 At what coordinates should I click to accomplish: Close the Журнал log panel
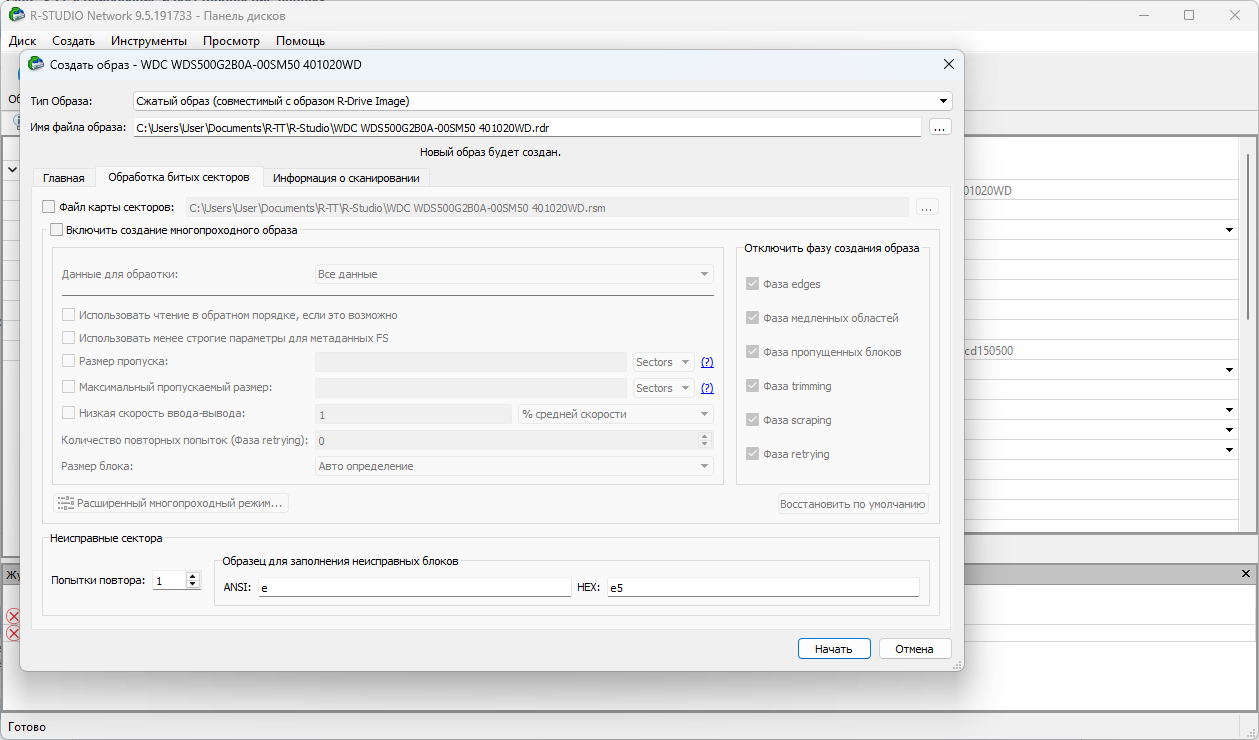pyautogui.click(x=1245, y=574)
